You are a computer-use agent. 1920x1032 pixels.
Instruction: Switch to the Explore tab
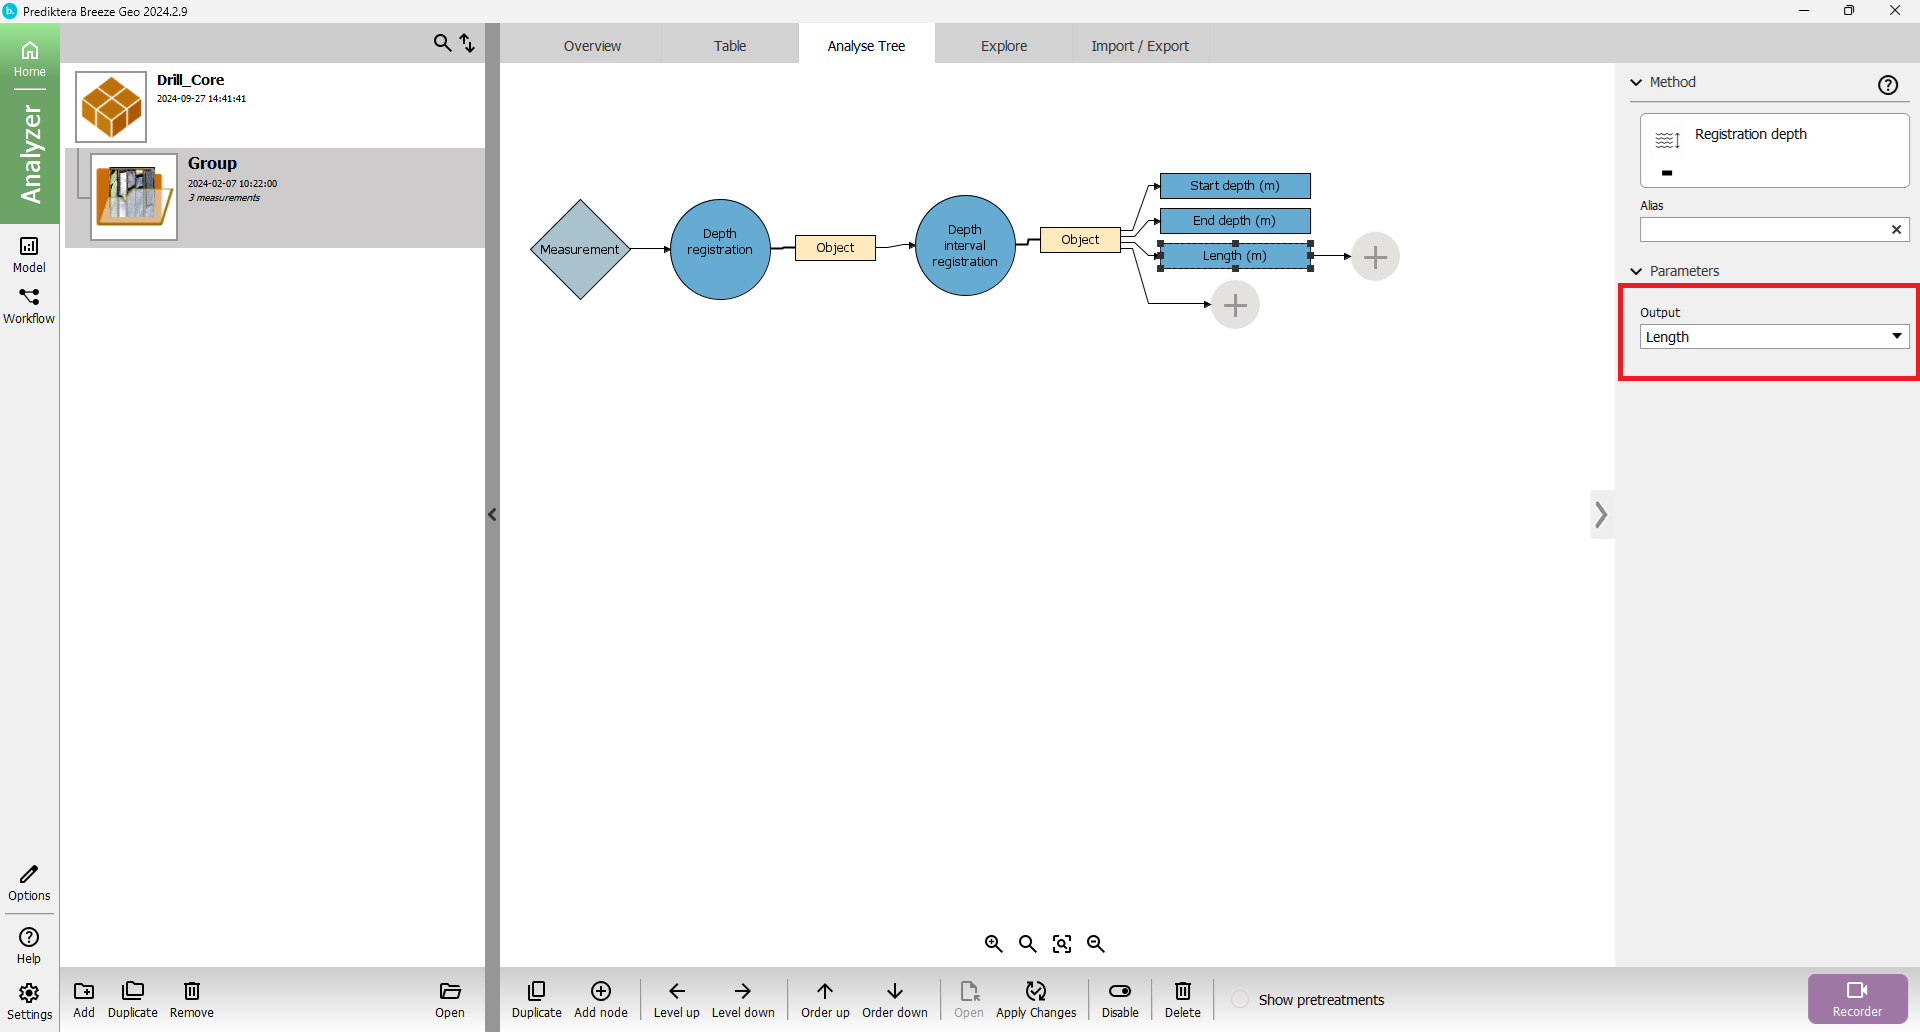pyautogui.click(x=1003, y=46)
